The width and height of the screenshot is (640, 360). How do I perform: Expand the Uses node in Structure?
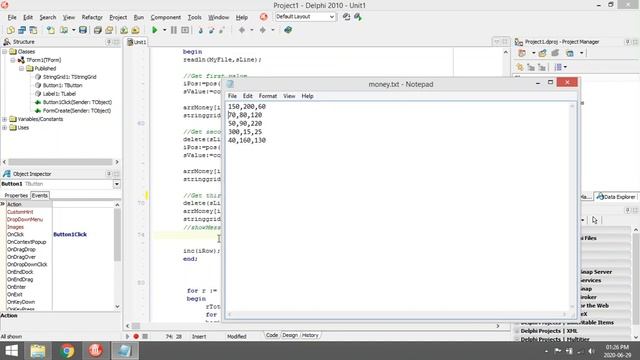coord(4,128)
